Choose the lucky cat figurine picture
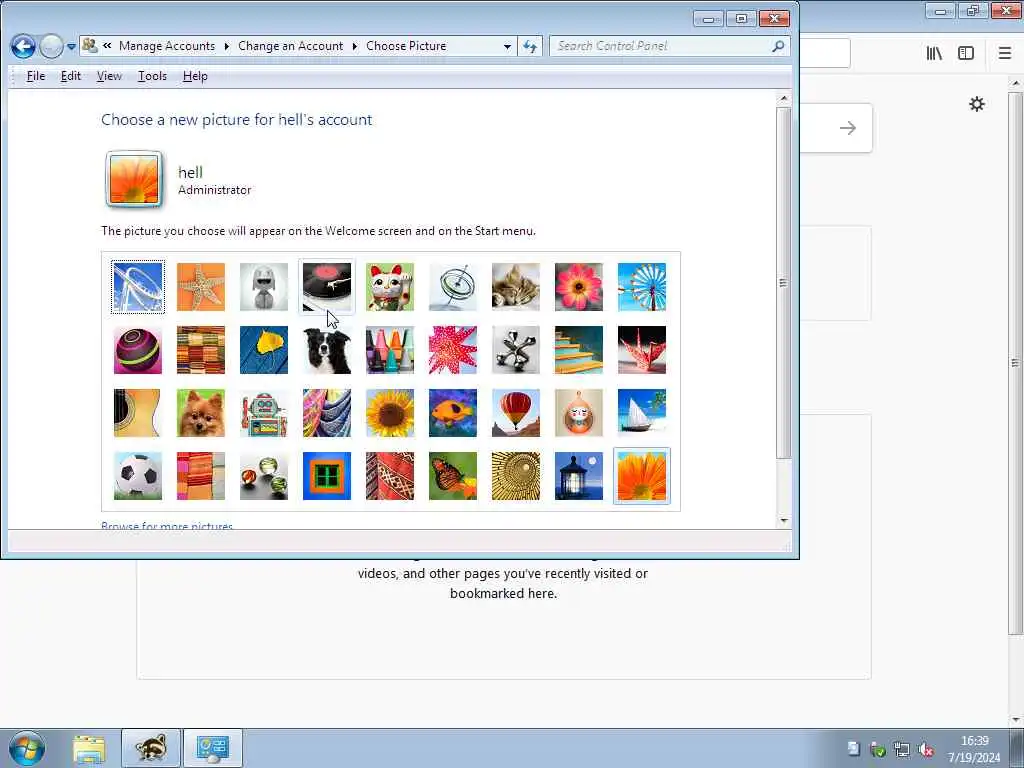Viewport: 1024px width, 768px height. pos(390,287)
